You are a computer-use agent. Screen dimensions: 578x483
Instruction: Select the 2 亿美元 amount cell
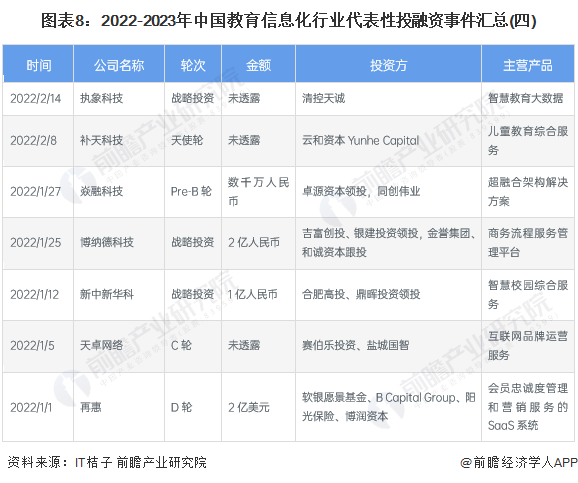(258, 407)
